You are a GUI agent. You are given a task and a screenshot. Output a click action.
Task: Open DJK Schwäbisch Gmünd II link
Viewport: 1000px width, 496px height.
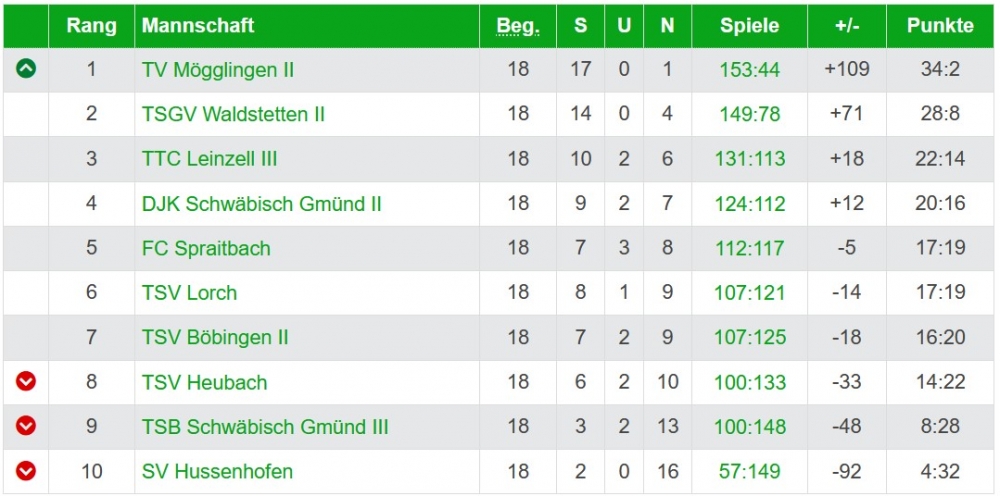coord(261,204)
